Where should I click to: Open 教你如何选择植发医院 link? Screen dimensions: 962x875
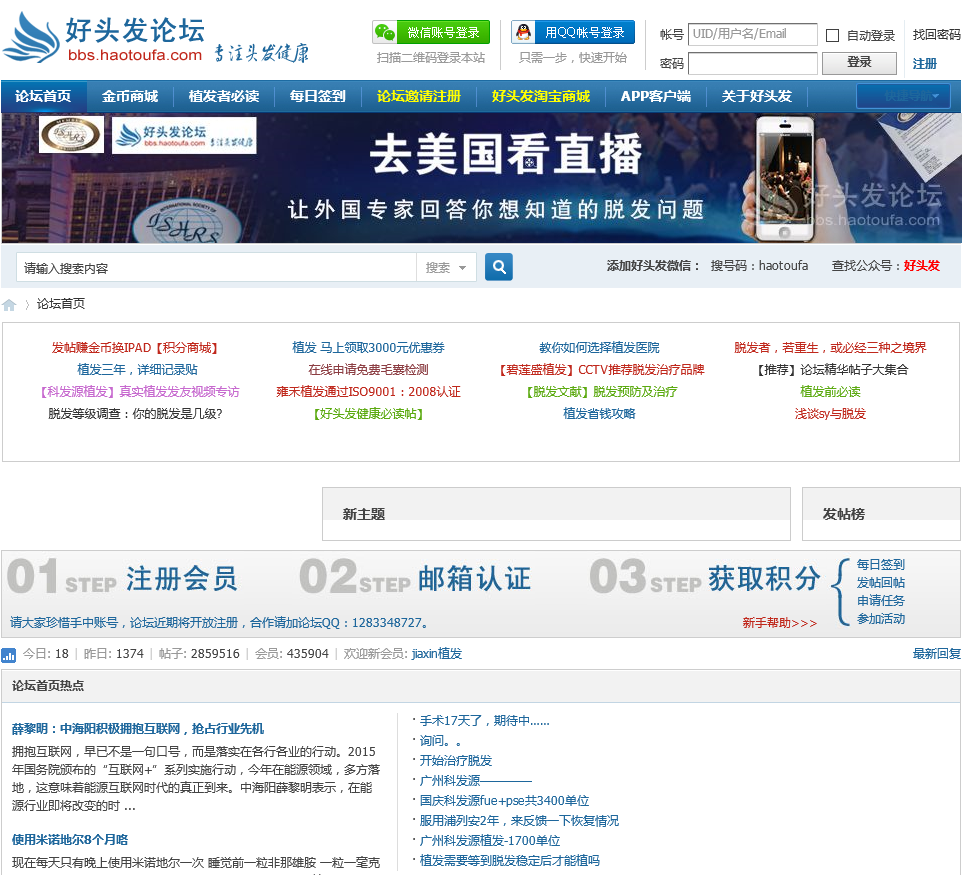pyautogui.click(x=599, y=348)
